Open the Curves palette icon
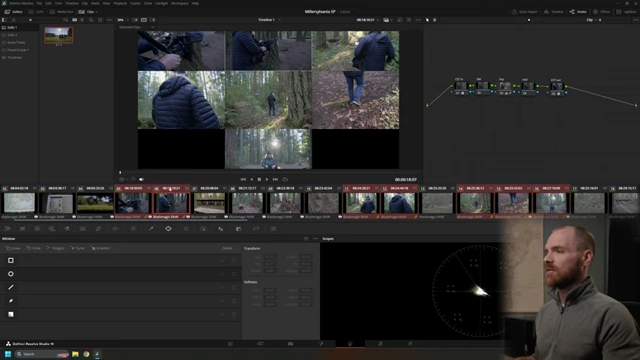The width and height of the screenshot is (640, 360). click(x=98, y=229)
